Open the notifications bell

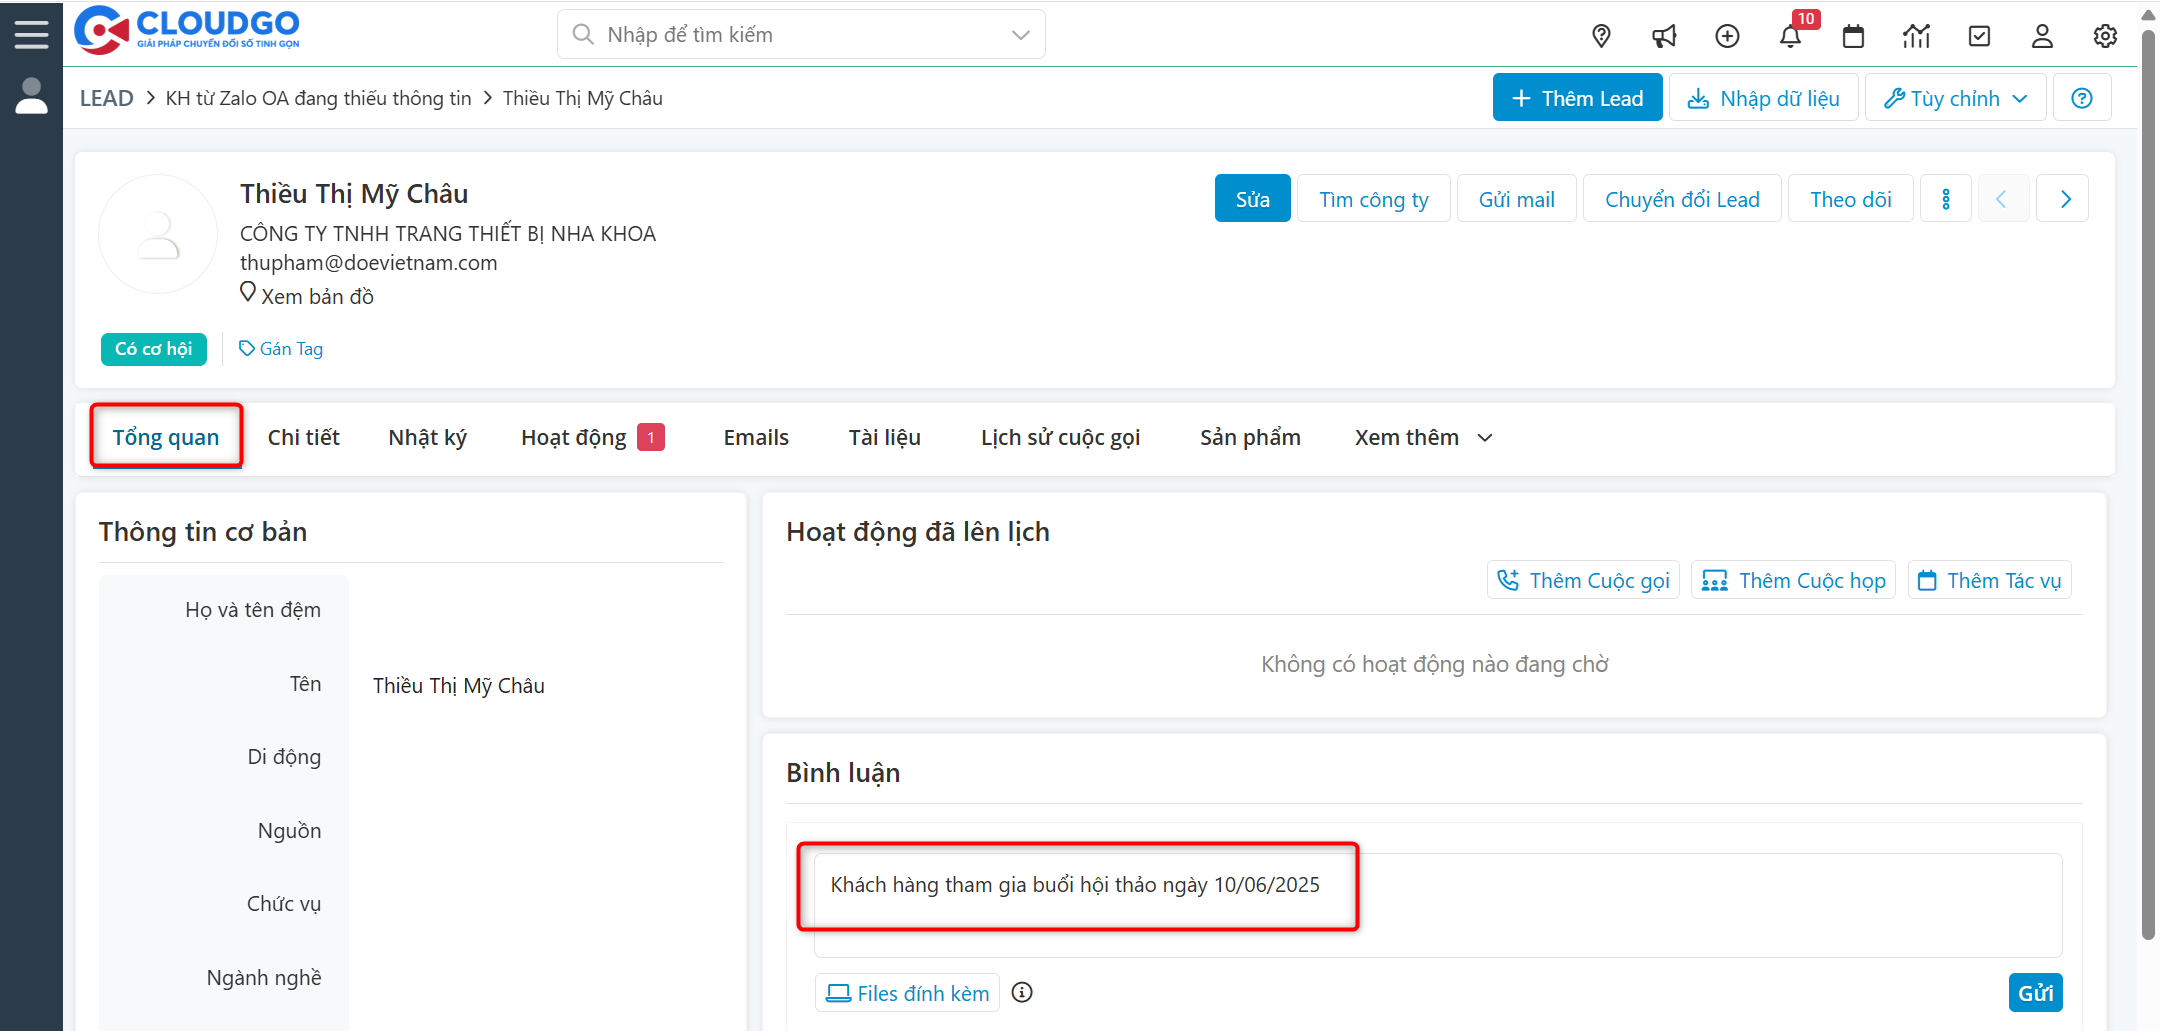click(x=1790, y=36)
